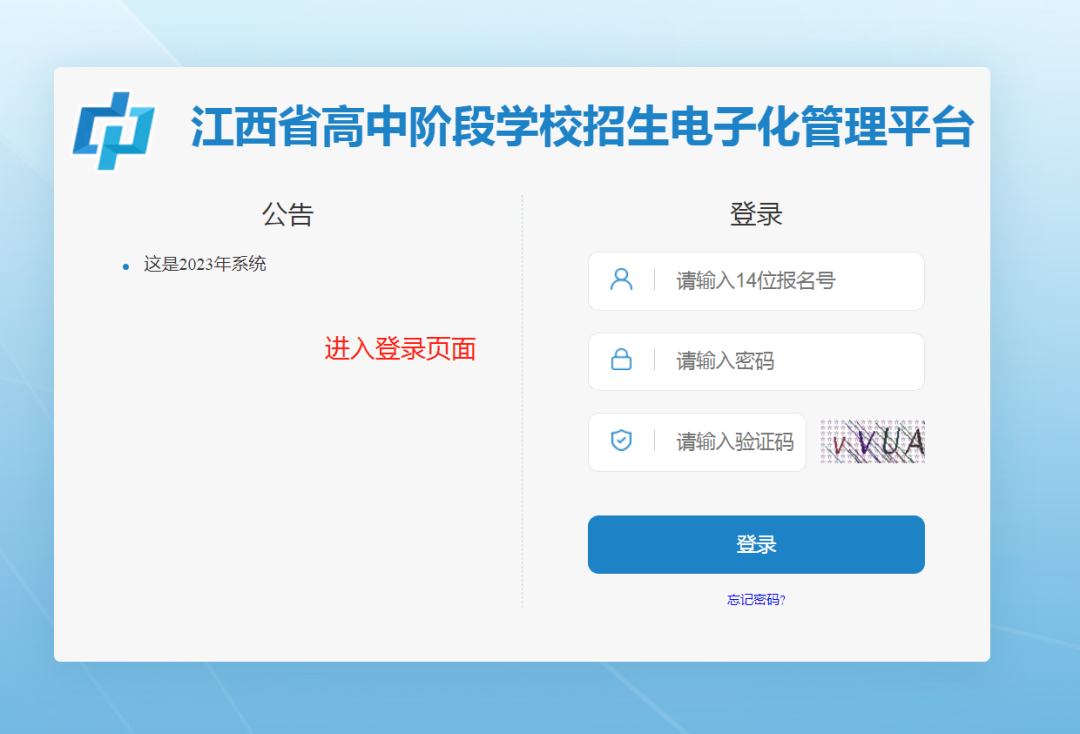
Task: Click the separator line beside the lock icon
Action: (654, 360)
